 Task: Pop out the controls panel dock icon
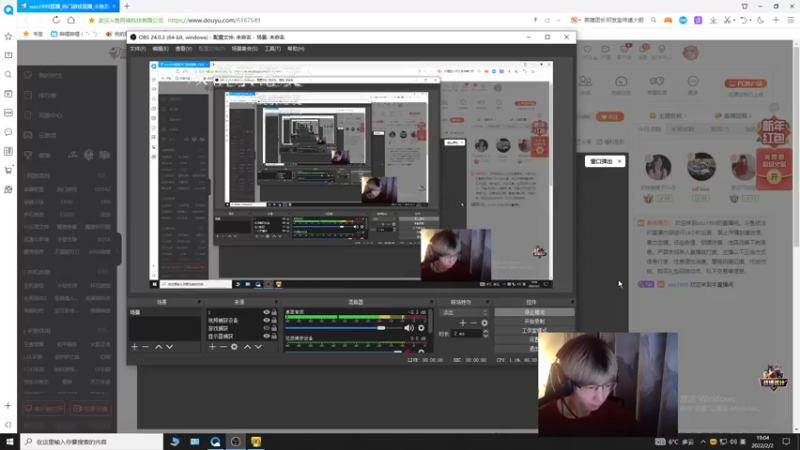coord(572,302)
